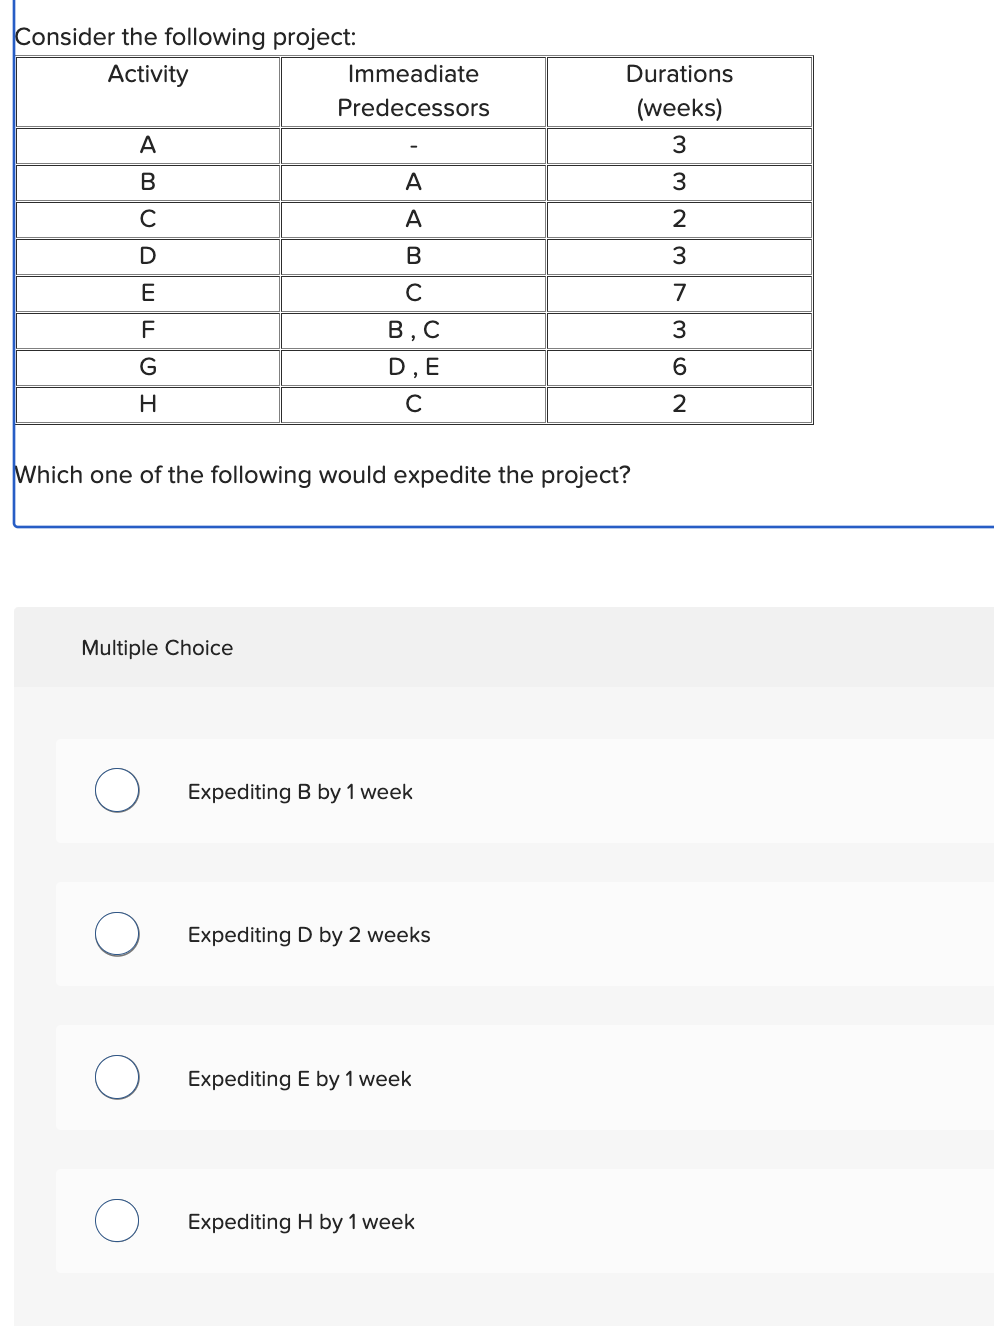Screen dimensions: 994x1326
Task: Select the radio button for Expediting B by 1 week
Action: click(x=116, y=791)
